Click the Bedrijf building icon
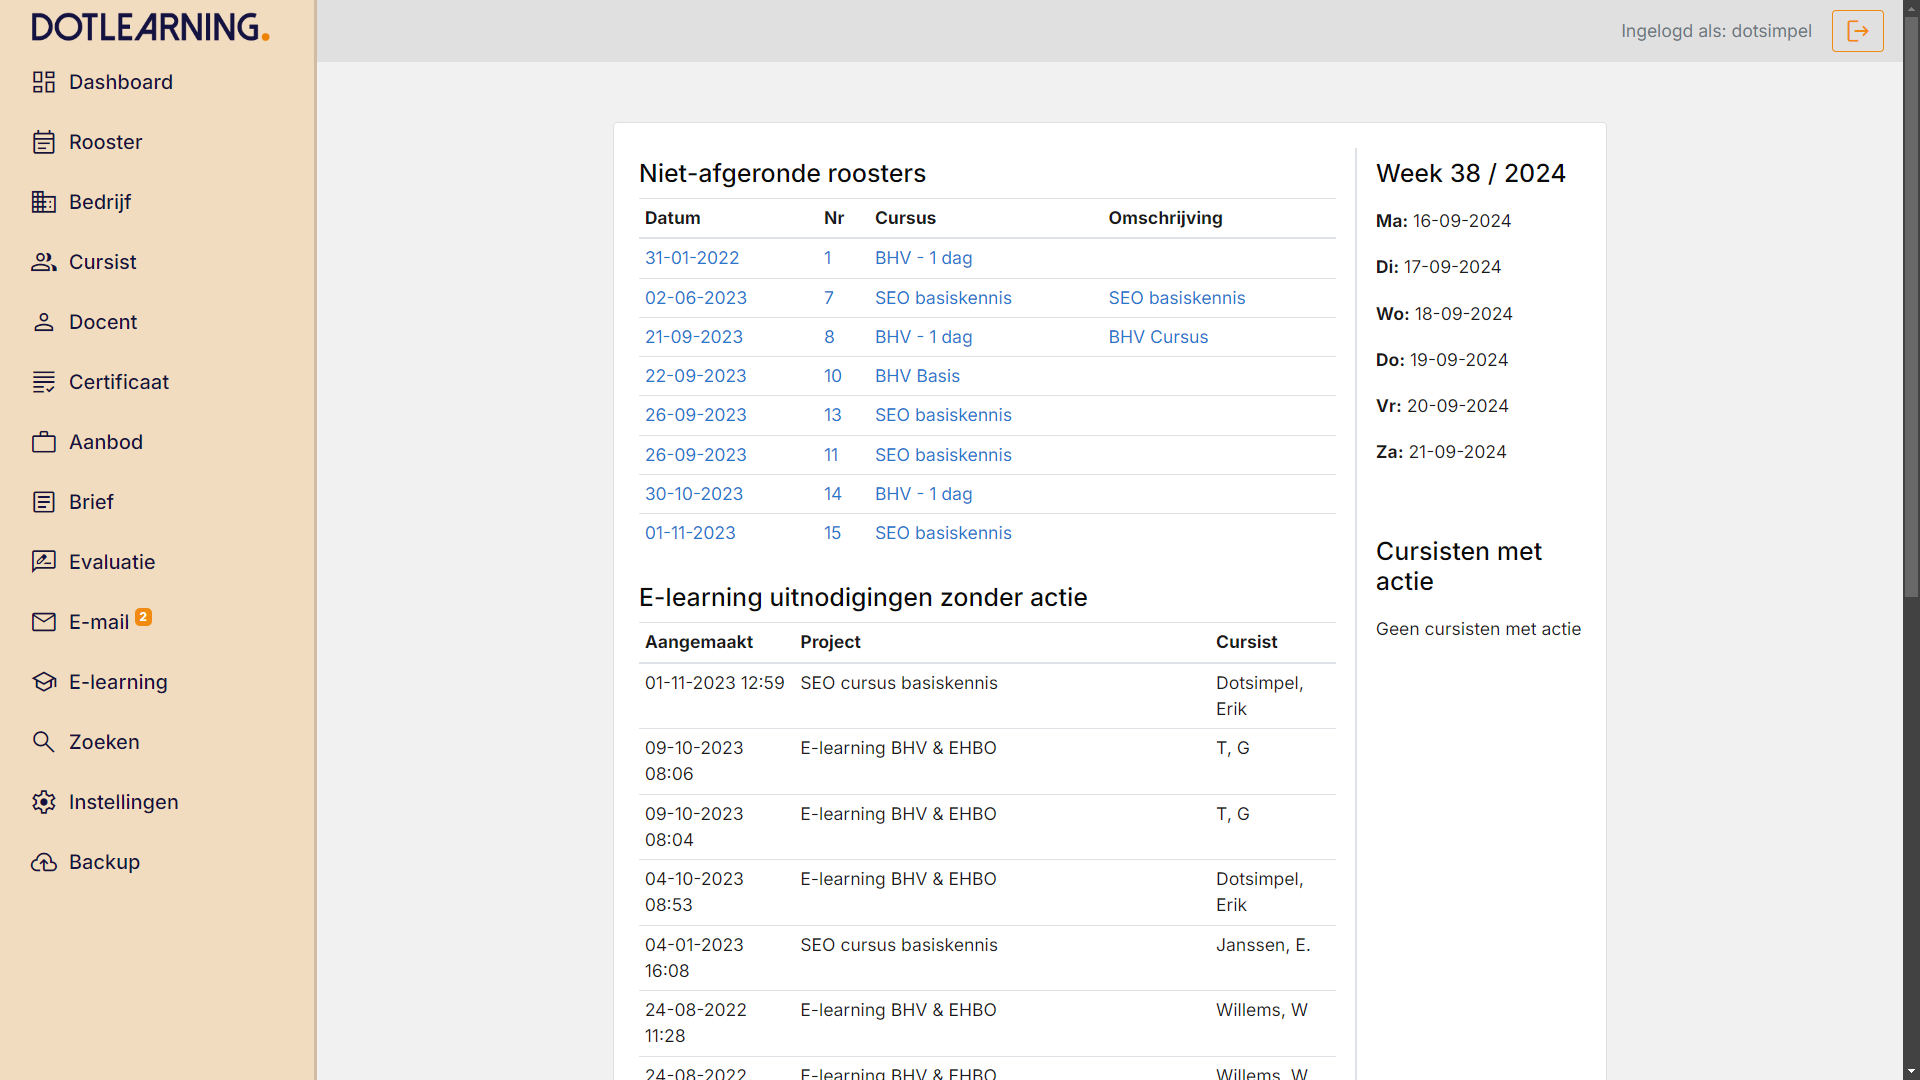Image resolution: width=1920 pixels, height=1080 pixels. click(44, 202)
